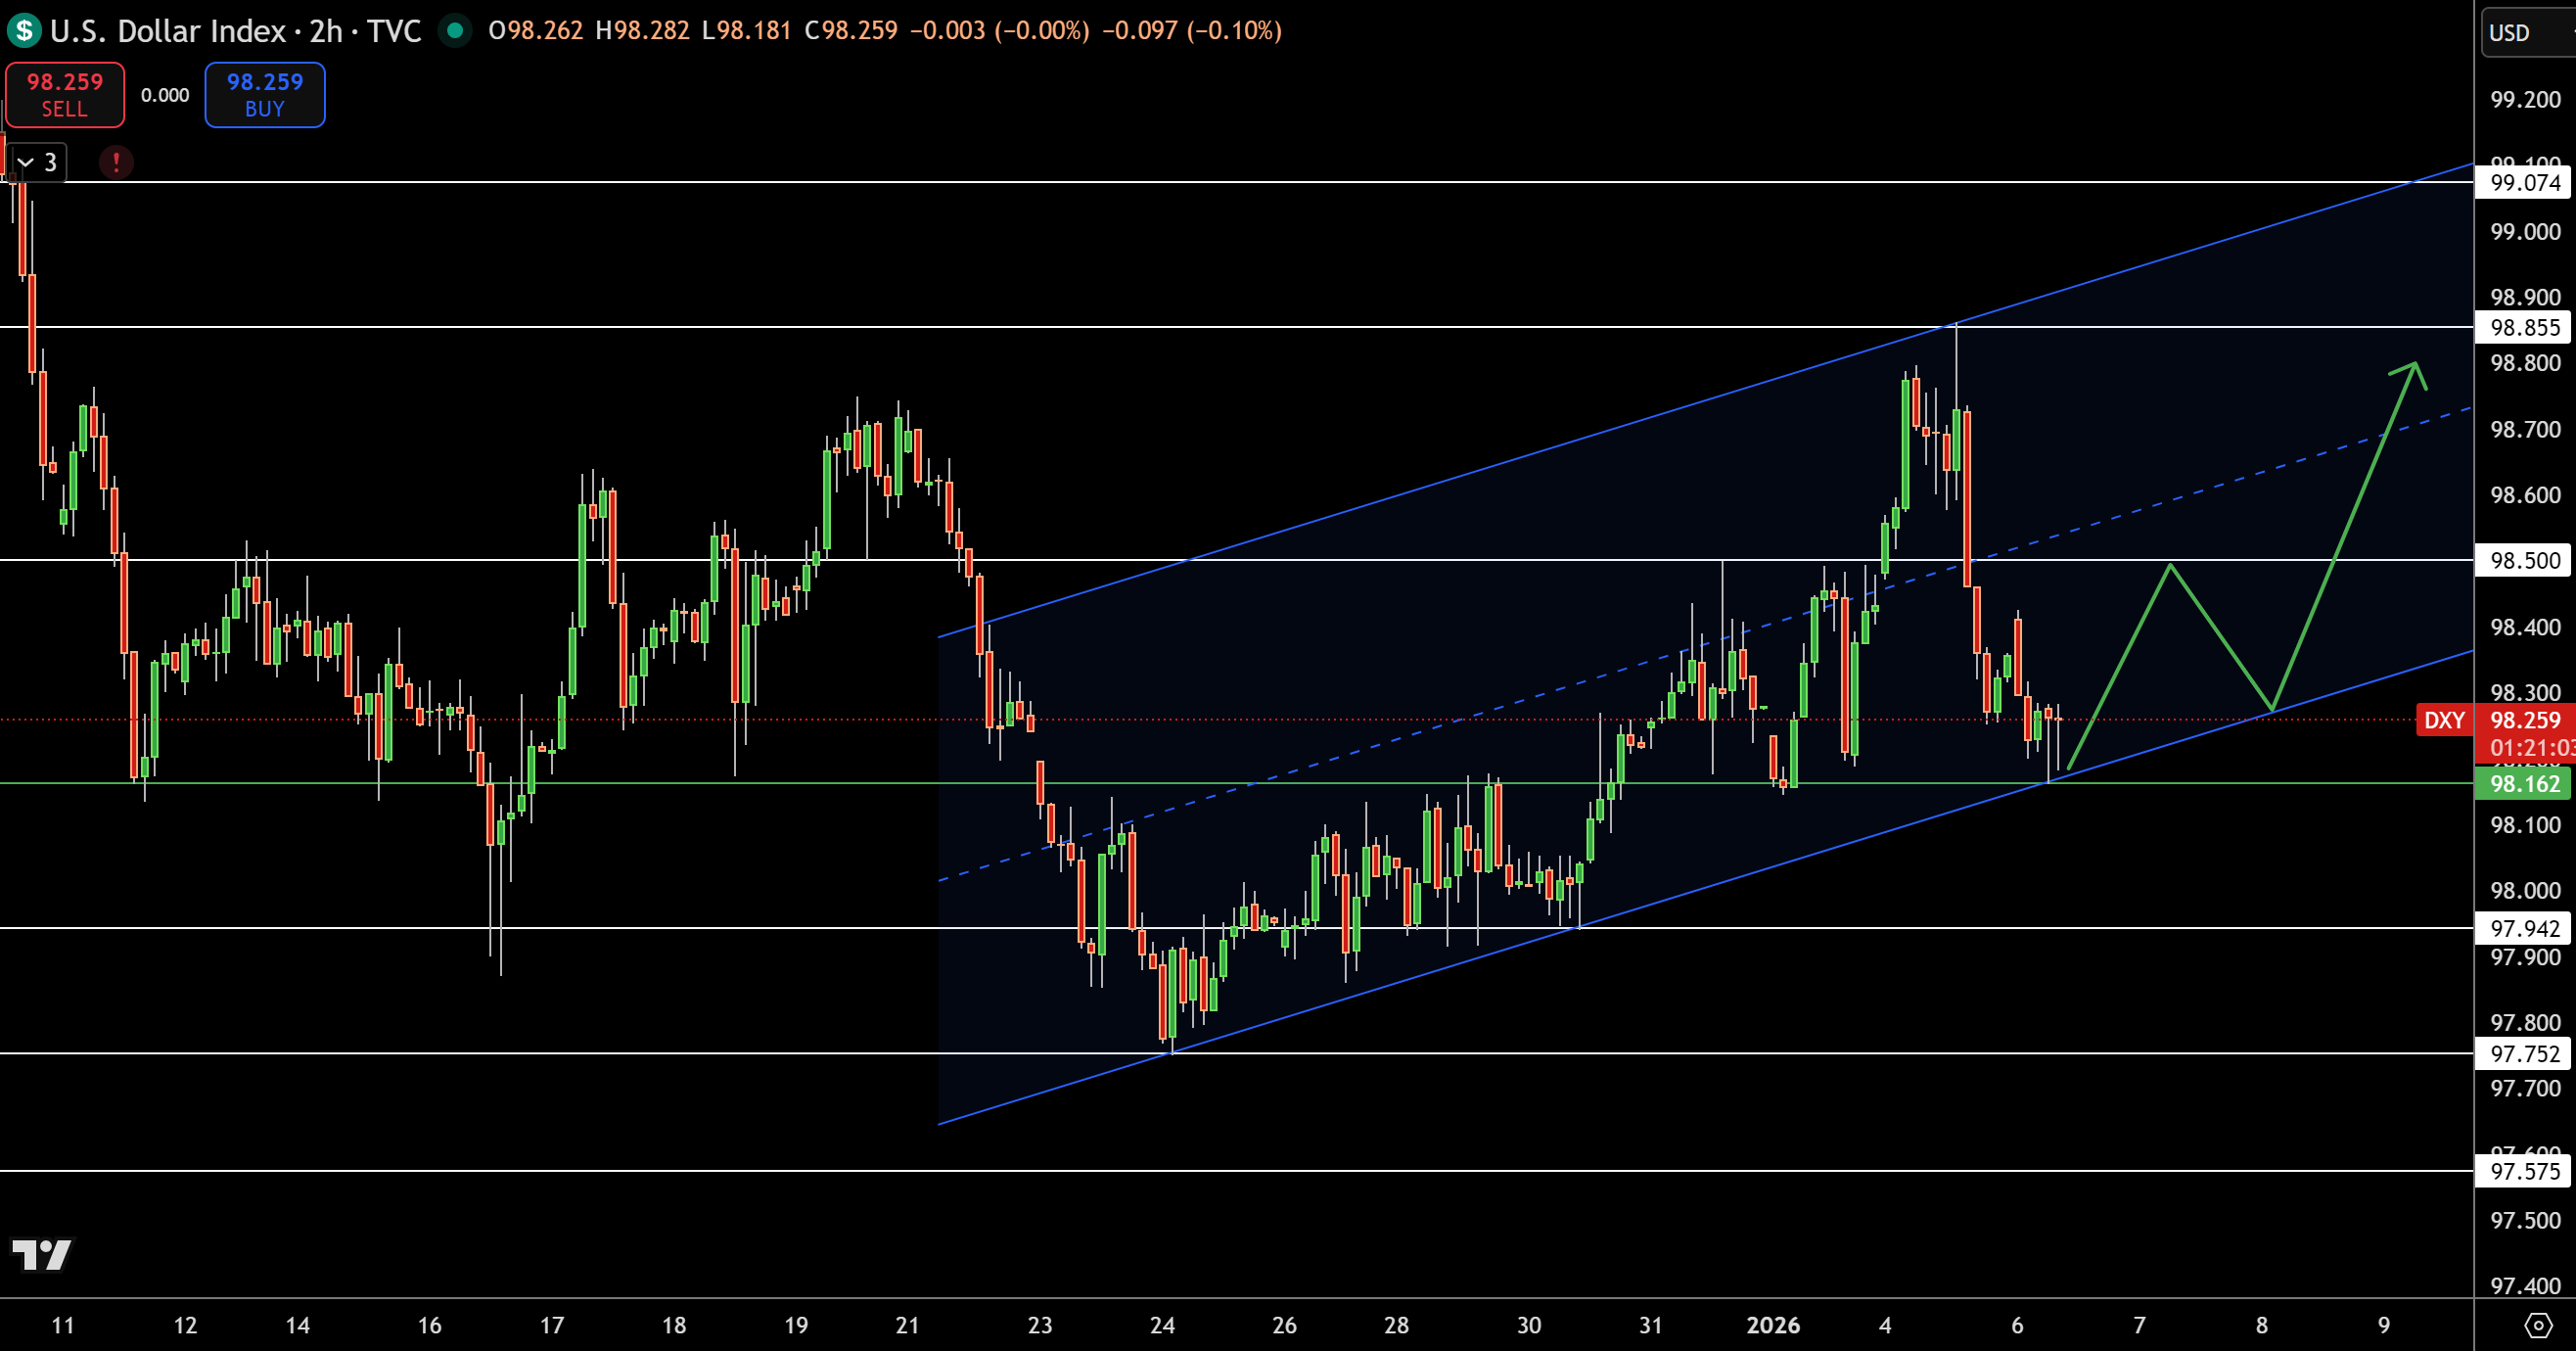Click the blue BUY 98.259 button
The height and width of the screenshot is (1351, 2576).
[x=265, y=95]
